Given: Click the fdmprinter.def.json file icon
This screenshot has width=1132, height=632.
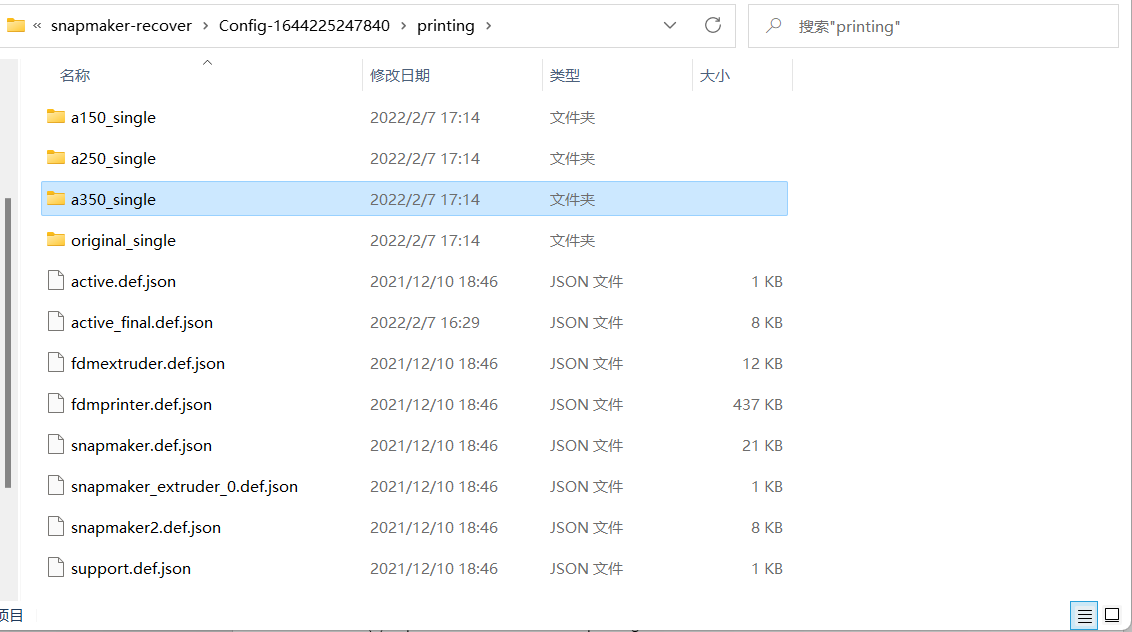Looking at the screenshot, I should pyautogui.click(x=56, y=404).
